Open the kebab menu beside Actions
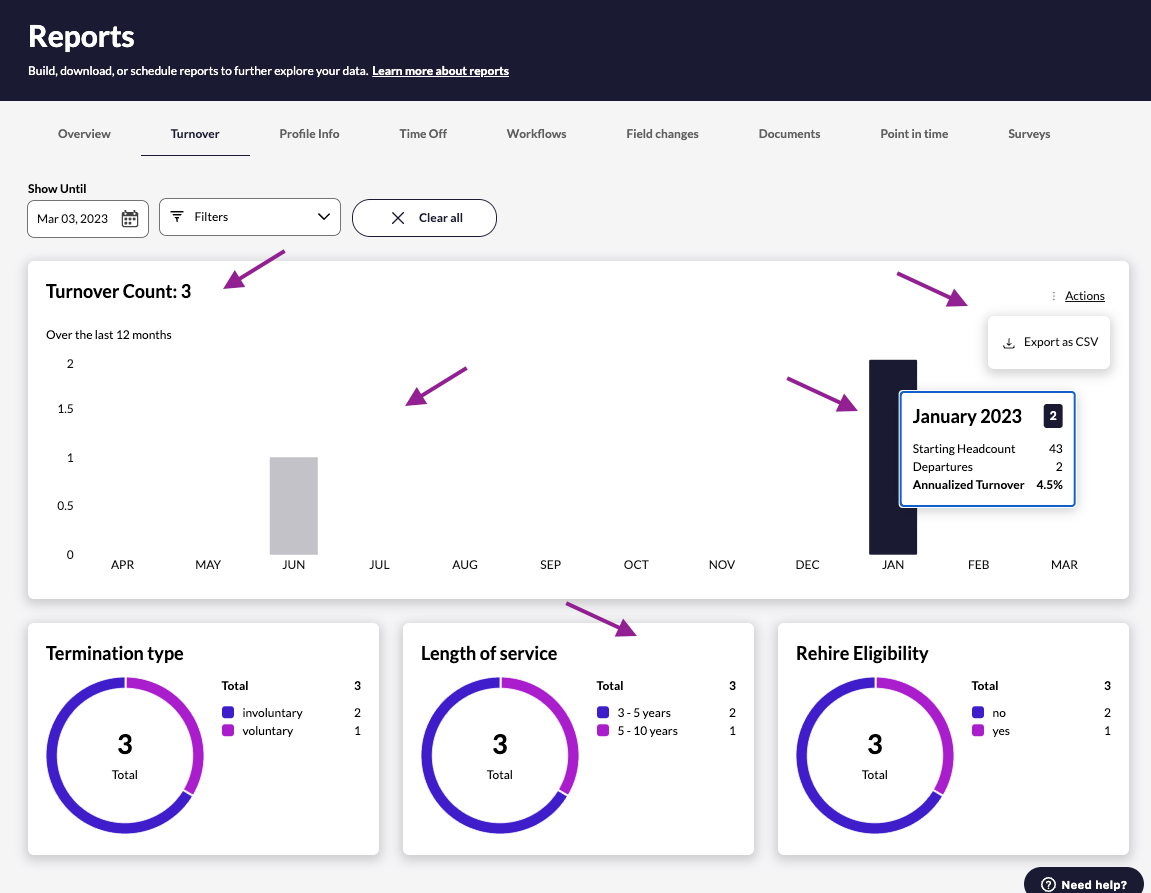This screenshot has width=1151, height=893. [x=1053, y=296]
